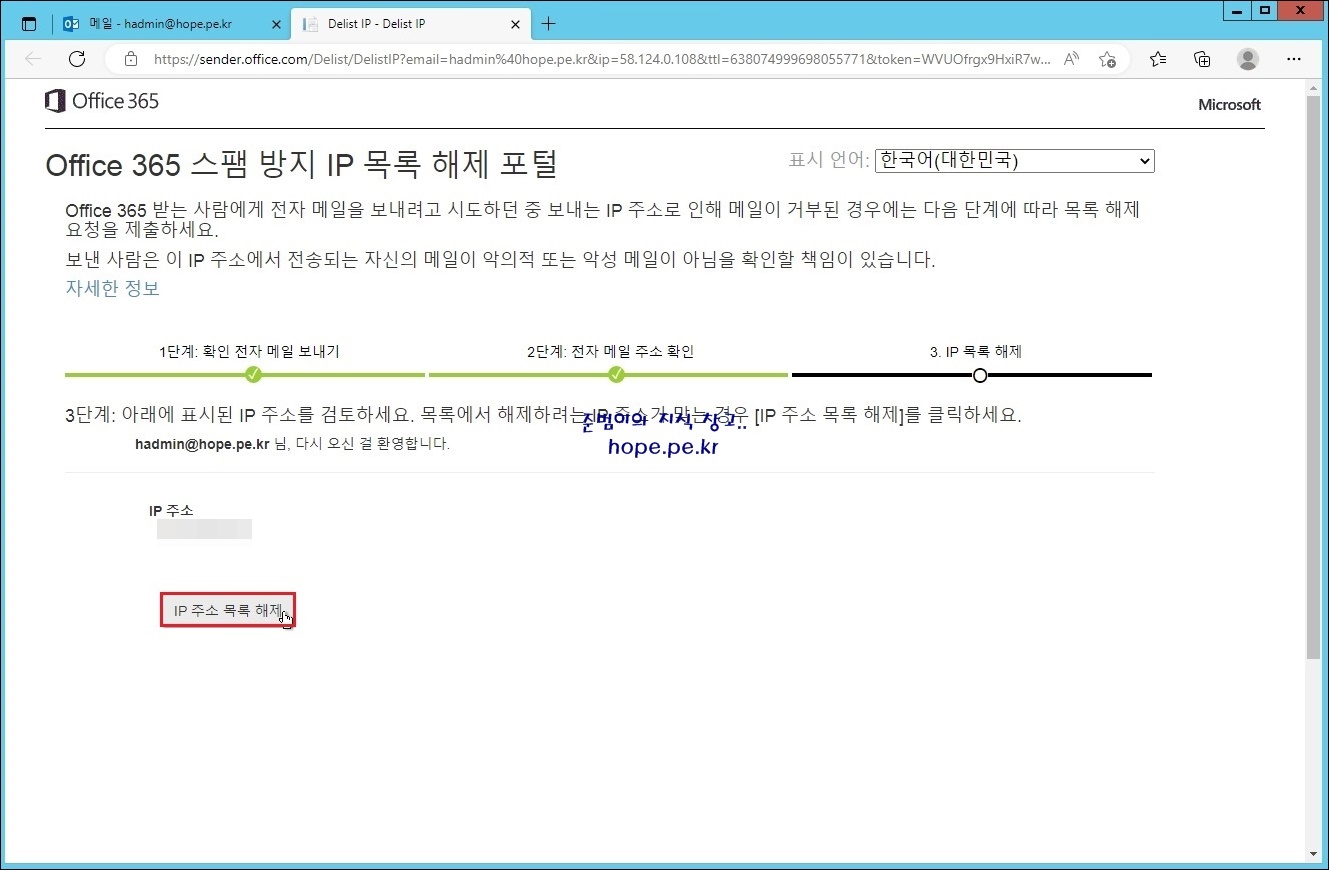Select the 3. IP 목록 해제 label
The image size is (1329, 870).
975,351
